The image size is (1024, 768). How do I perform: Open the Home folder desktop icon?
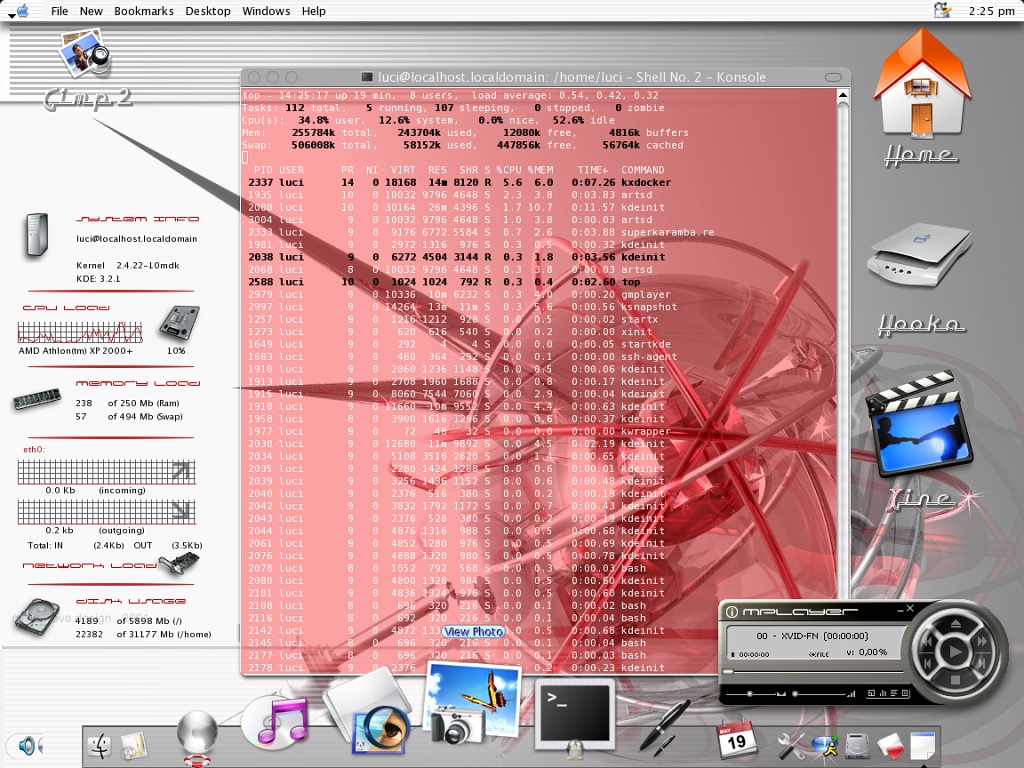[921, 85]
